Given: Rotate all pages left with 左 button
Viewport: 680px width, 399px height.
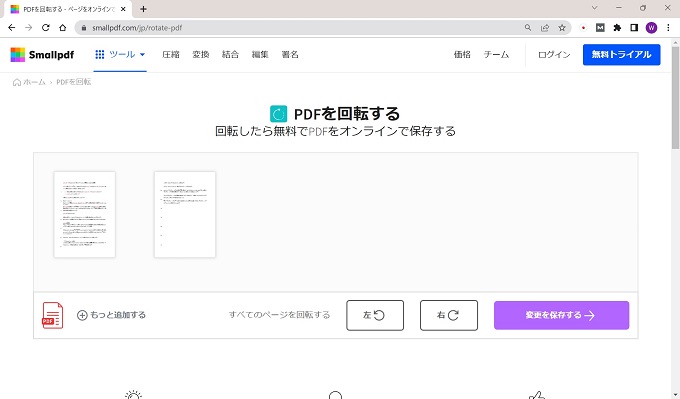Looking at the screenshot, I should click(375, 315).
